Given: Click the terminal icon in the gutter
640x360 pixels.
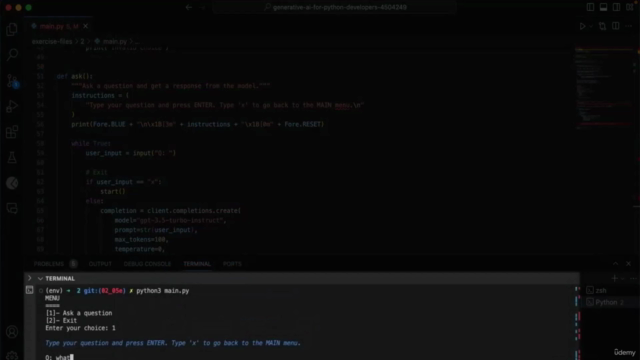Looking at the screenshot, I should coord(29,290).
